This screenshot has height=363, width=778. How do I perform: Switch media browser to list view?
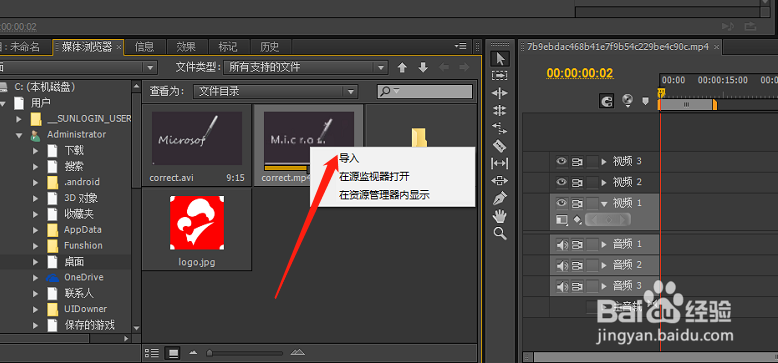pos(152,353)
